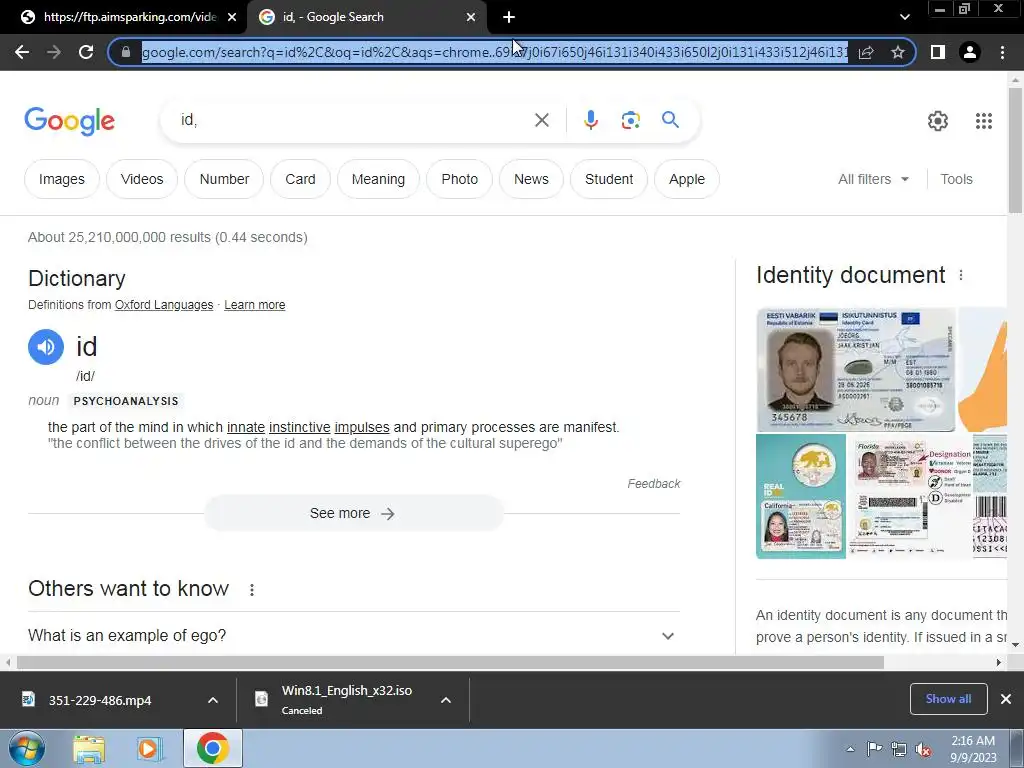This screenshot has height=768, width=1024.
Task: Open California Real ID image
Action: [801, 496]
